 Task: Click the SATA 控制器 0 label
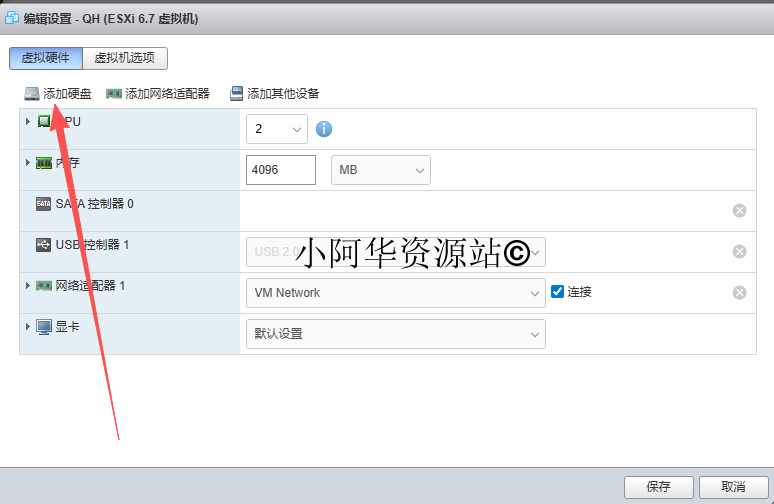click(x=95, y=204)
